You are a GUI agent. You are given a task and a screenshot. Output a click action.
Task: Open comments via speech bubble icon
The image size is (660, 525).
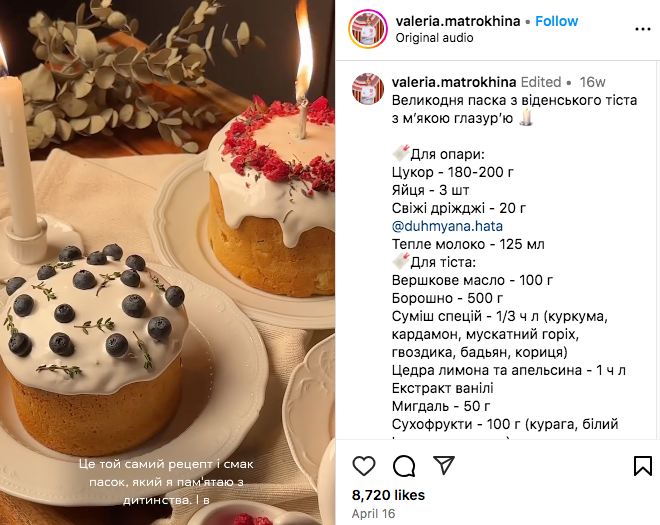click(404, 466)
